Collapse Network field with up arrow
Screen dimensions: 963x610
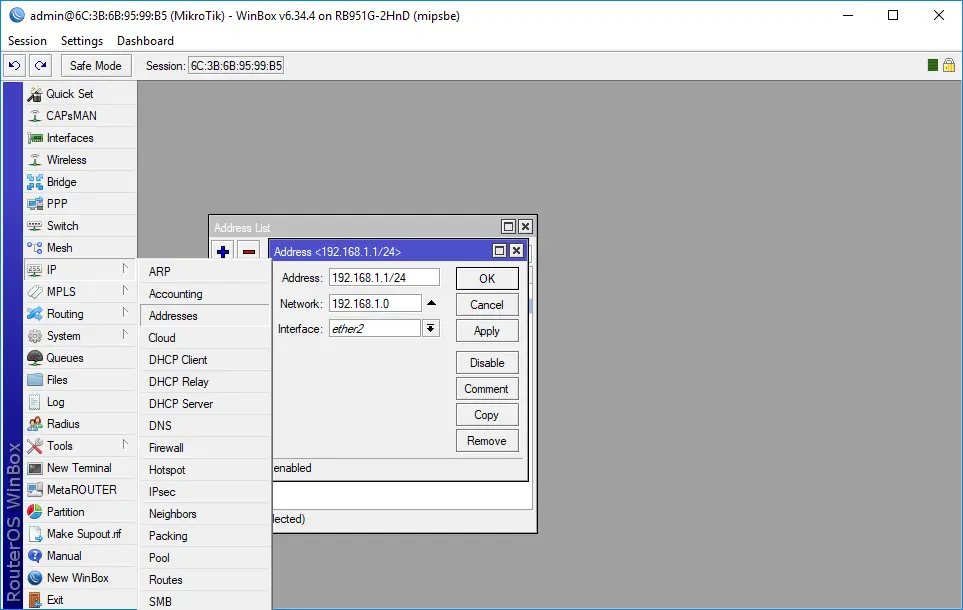[431, 303]
